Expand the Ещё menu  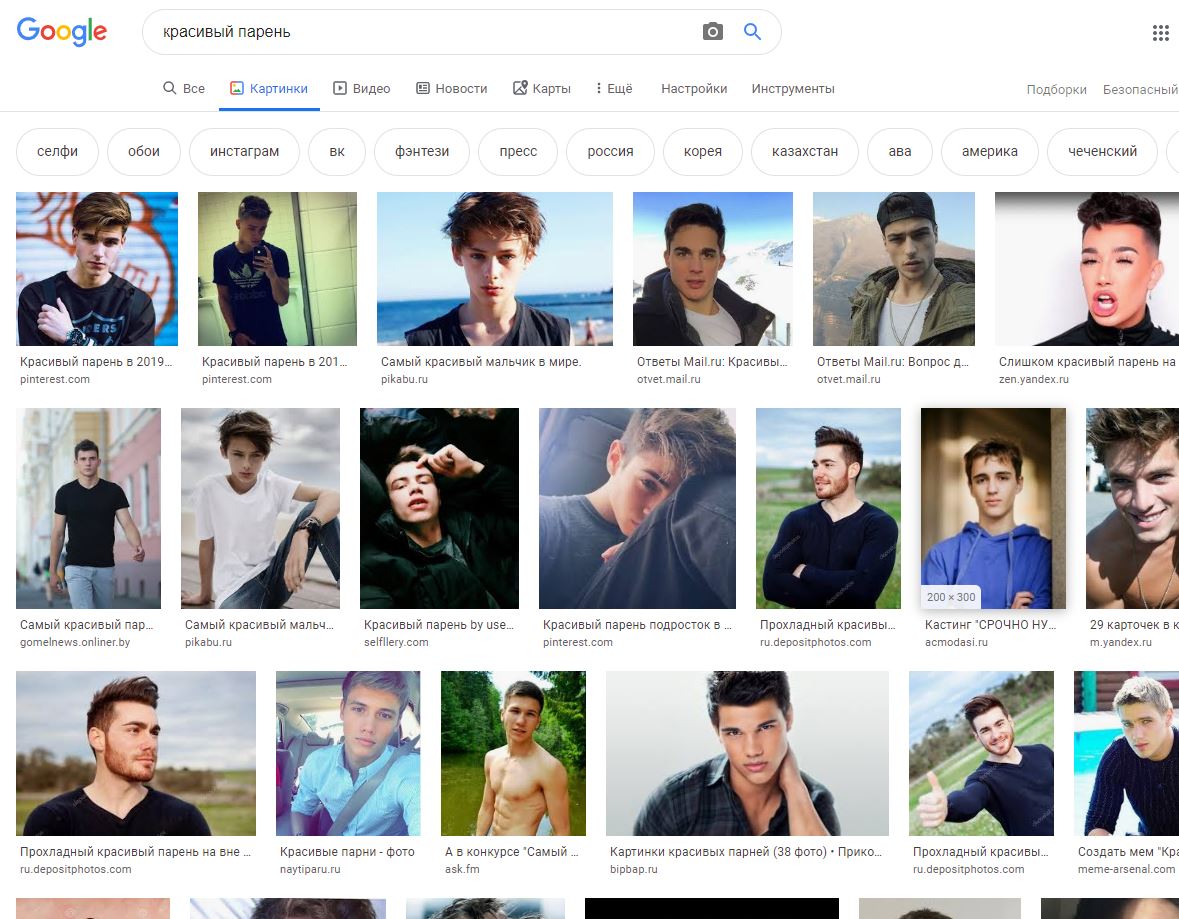(x=614, y=89)
